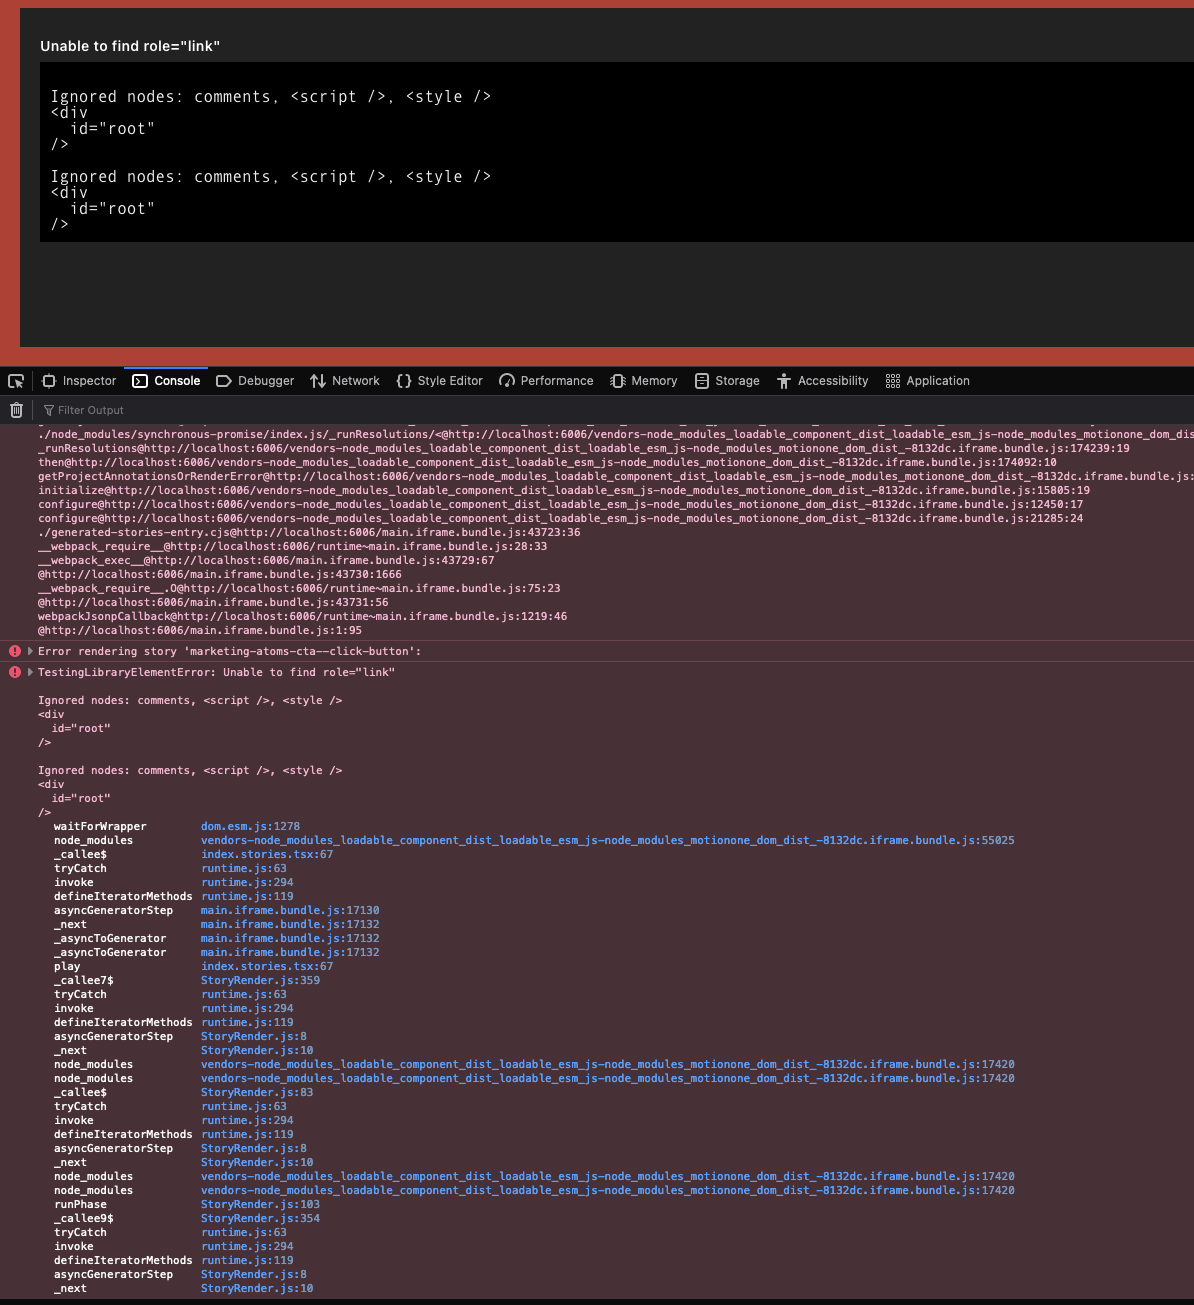Click the __webpack_exec__ trace line

tap(266, 560)
